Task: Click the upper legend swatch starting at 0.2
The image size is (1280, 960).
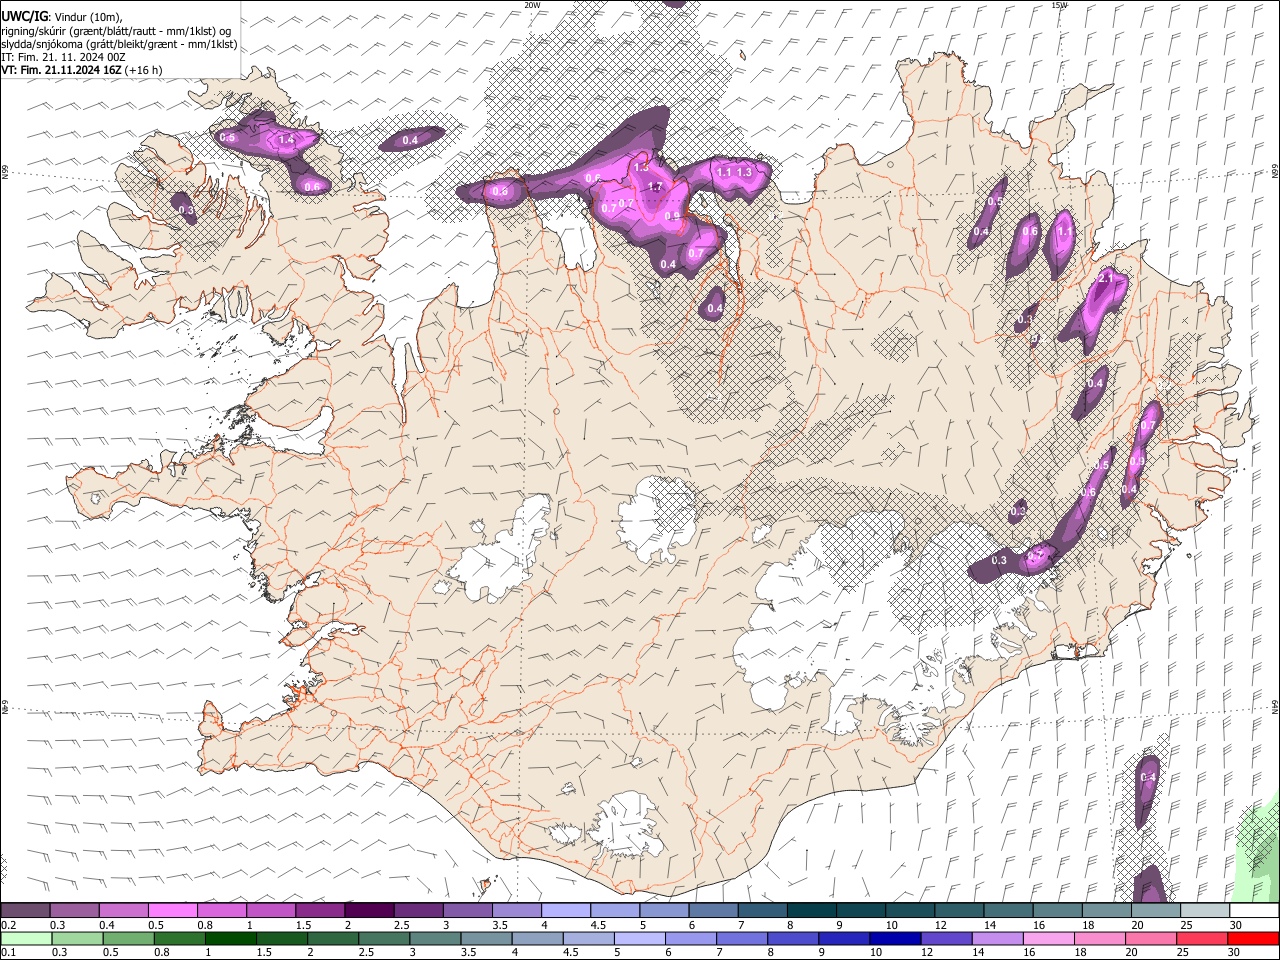Action: tap(25, 911)
